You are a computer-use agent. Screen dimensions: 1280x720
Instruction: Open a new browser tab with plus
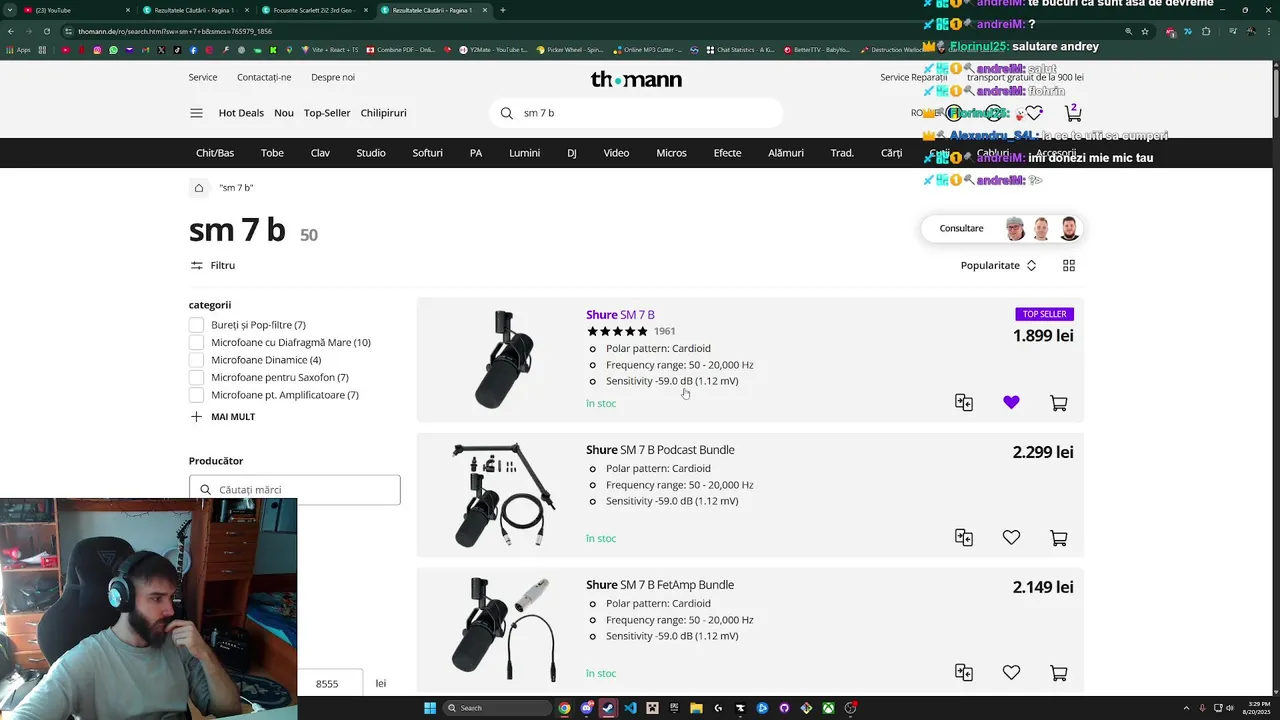point(503,10)
